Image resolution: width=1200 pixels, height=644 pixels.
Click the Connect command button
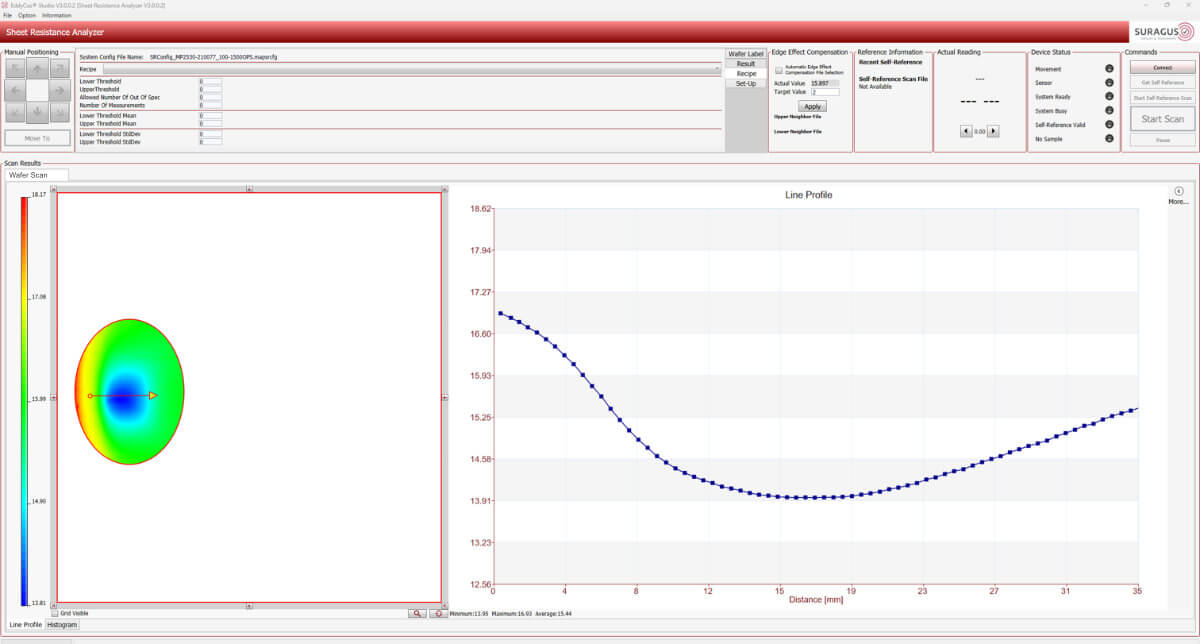(x=1160, y=68)
